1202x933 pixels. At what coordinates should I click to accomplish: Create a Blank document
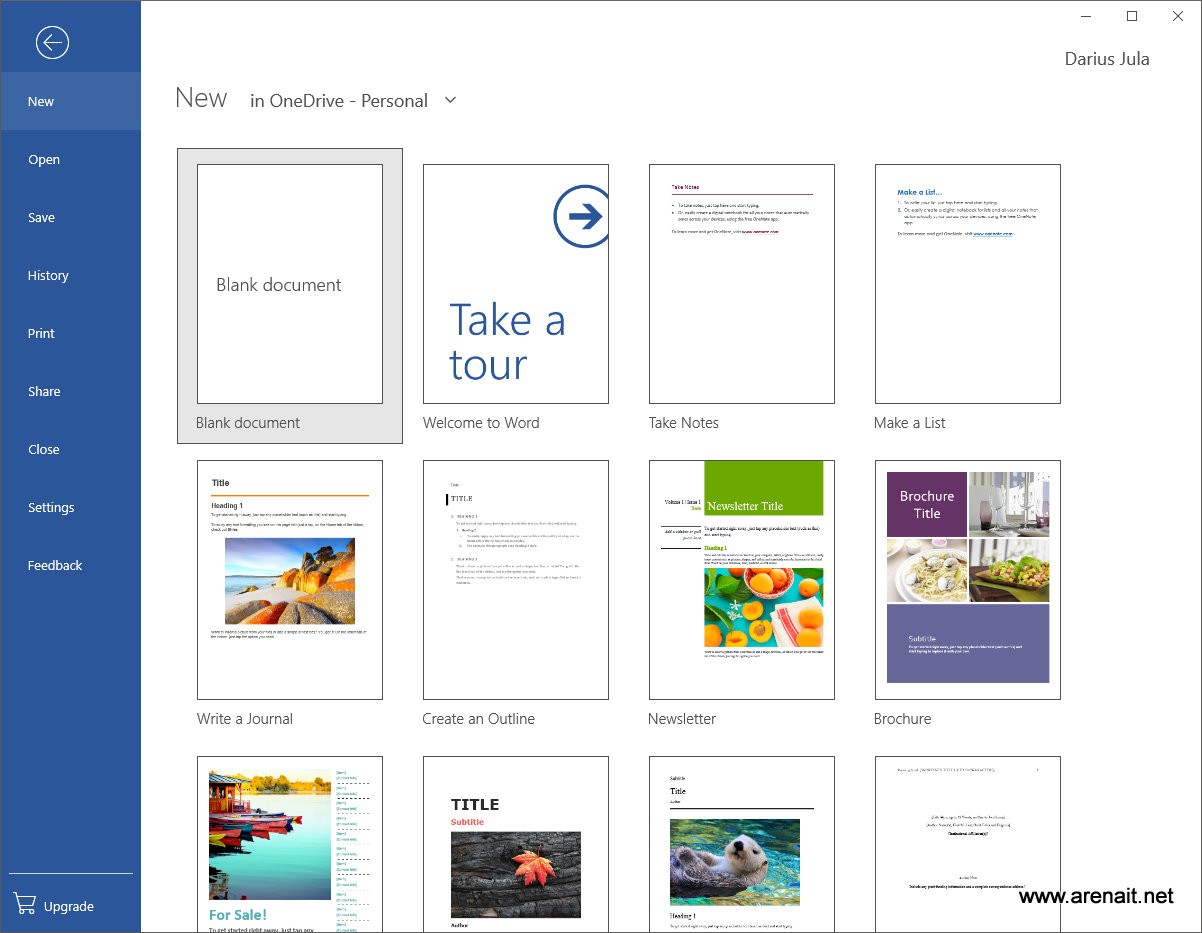pyautogui.click(x=290, y=284)
